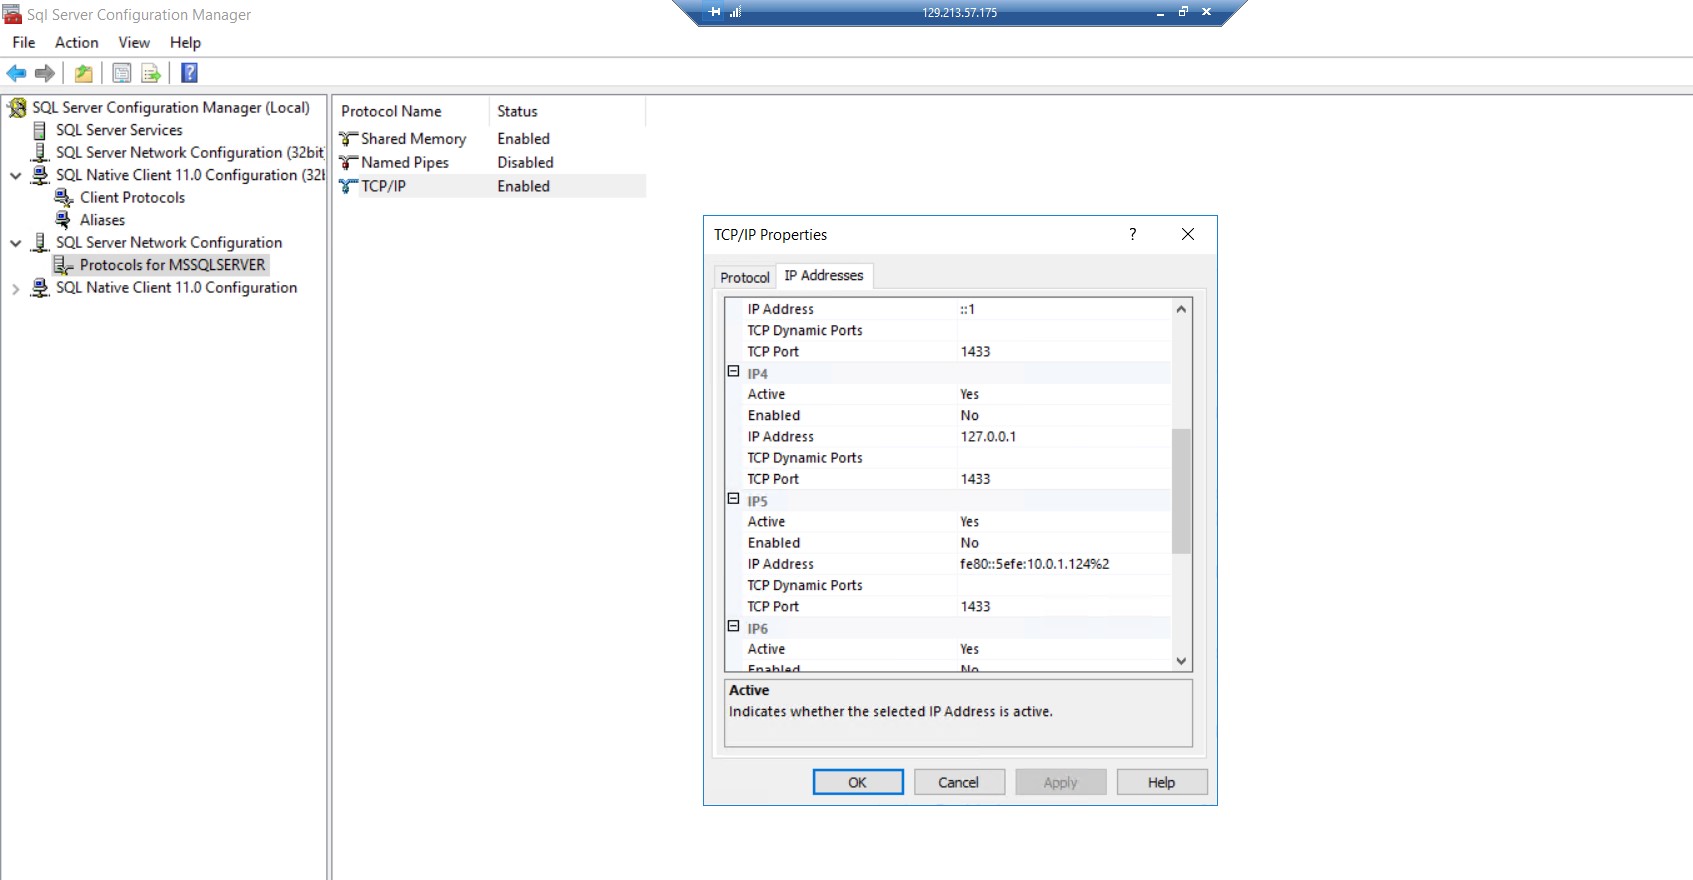This screenshot has width=1693, height=880.
Task: Select Protocols for MSSQLSERVER tree item
Action: point(172,265)
